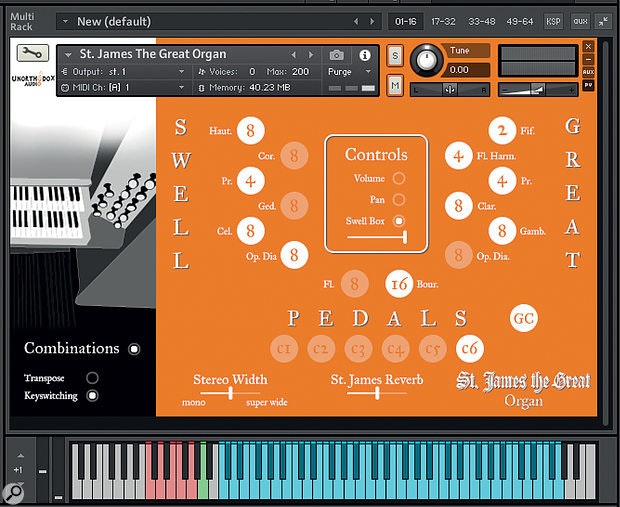The height and width of the screenshot is (507, 620).
Task: Select the Swell Box radio button
Action: 399,221
